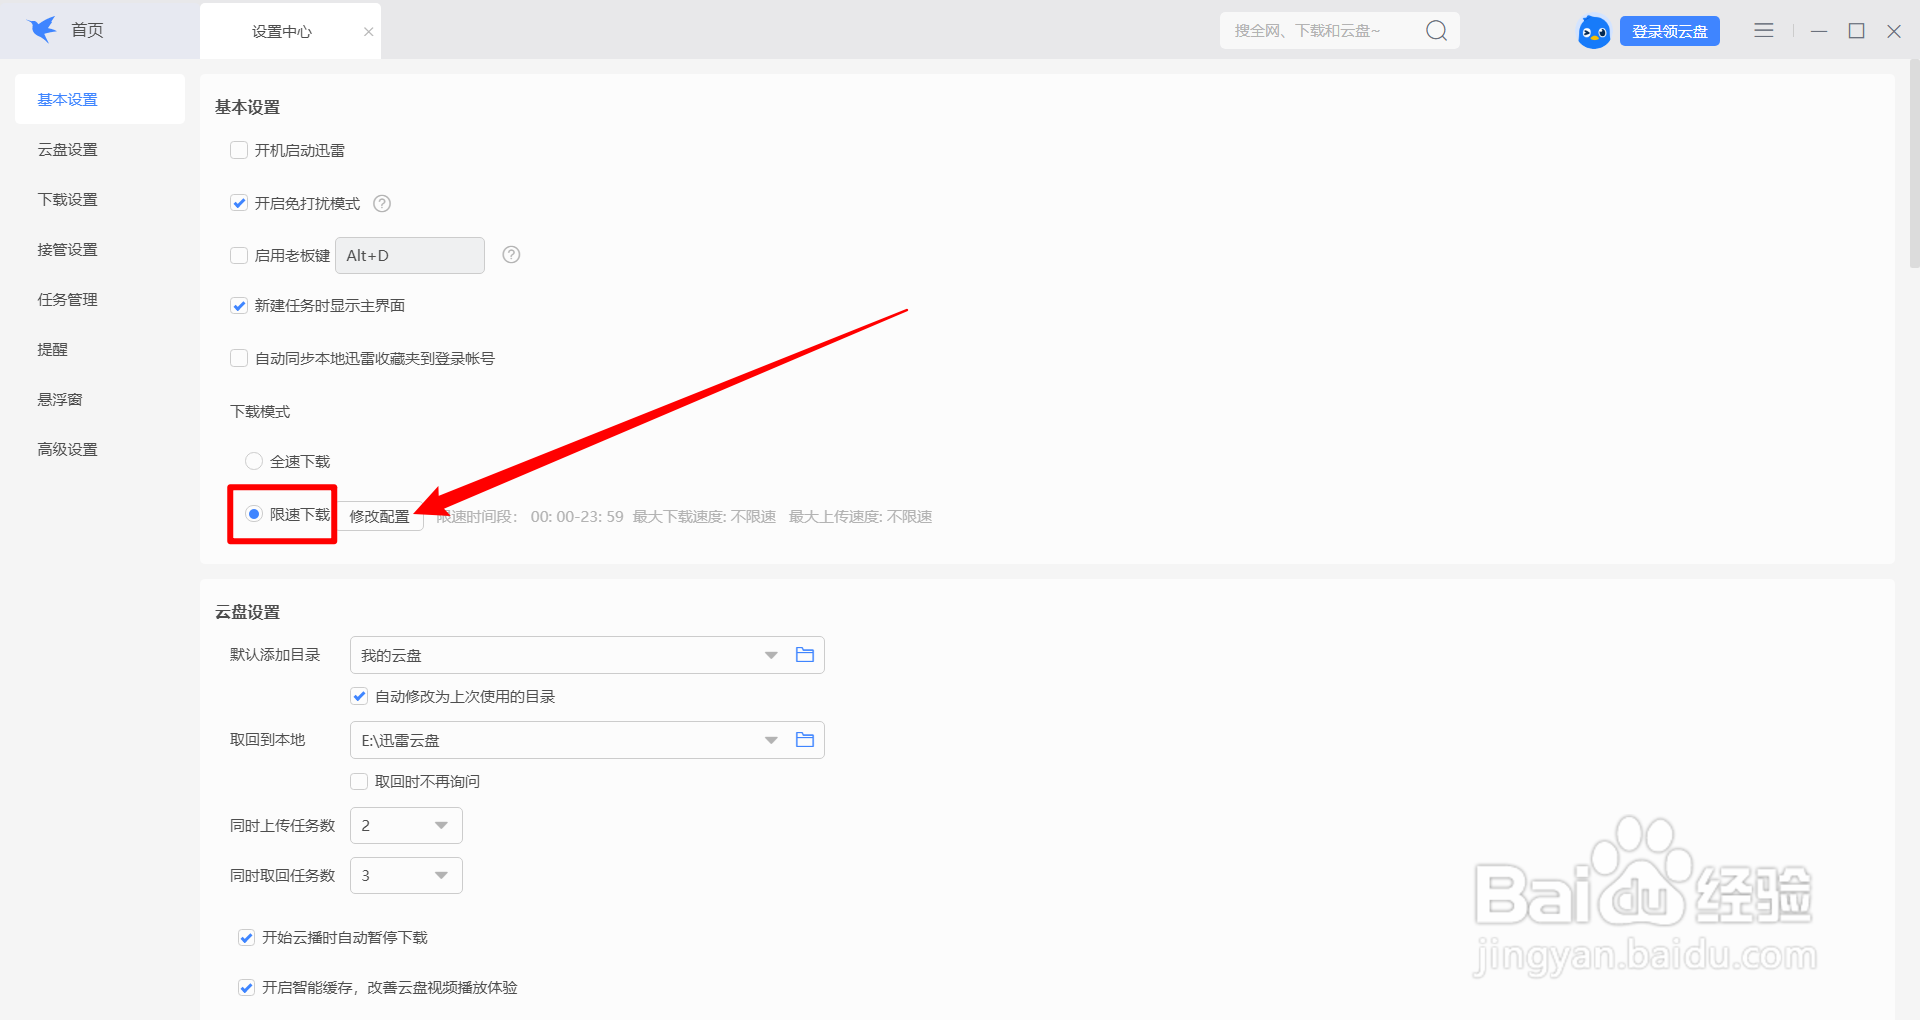Image resolution: width=1920 pixels, height=1020 pixels.
Task: Open 基本设置 in sidebar
Action: pyautogui.click(x=100, y=99)
